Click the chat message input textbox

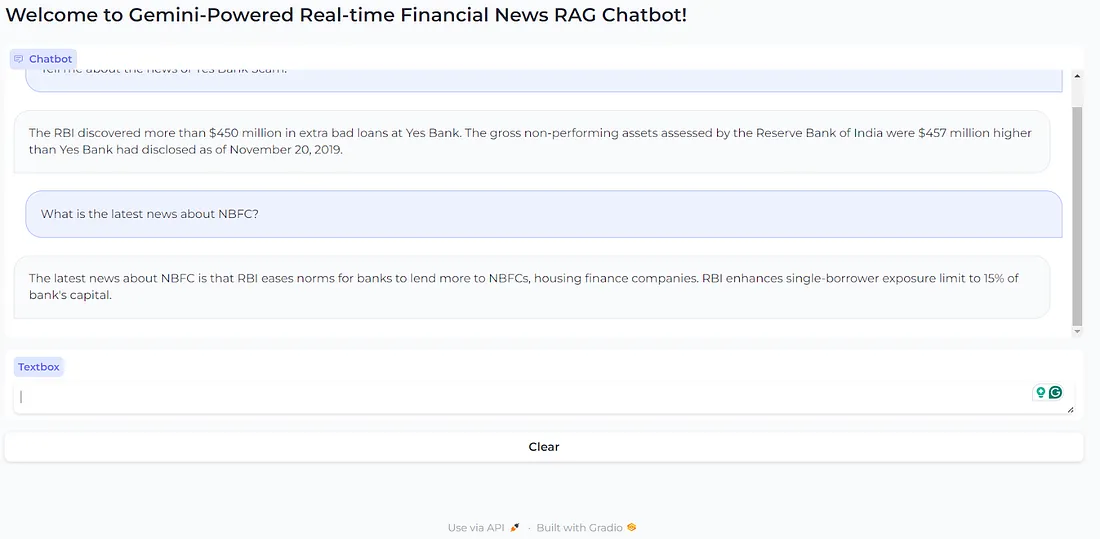pos(544,397)
